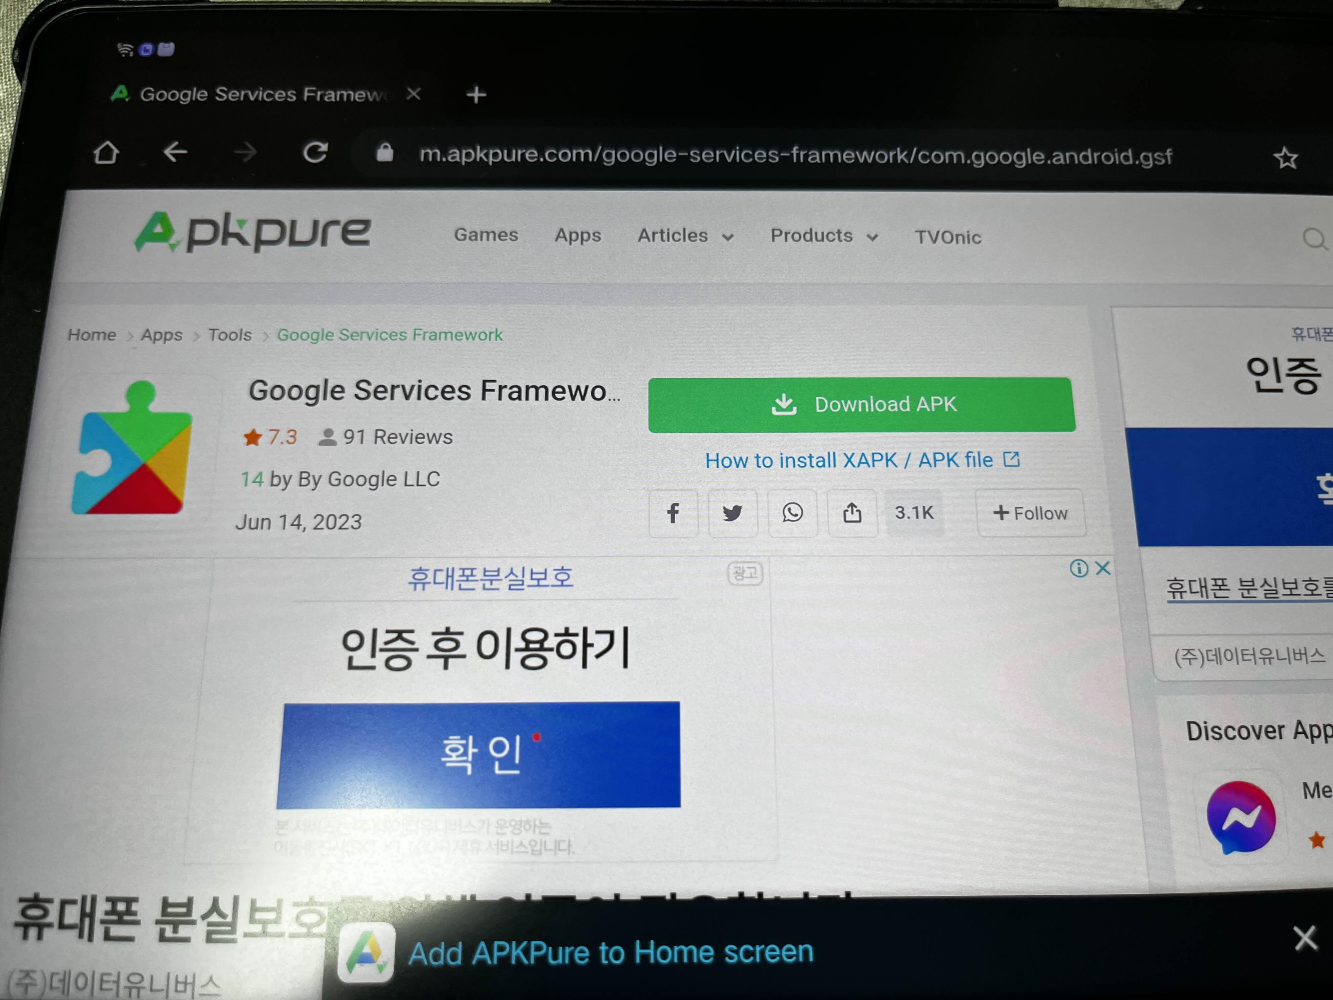
Task: Go to Apps breadcrumb link
Action: point(162,335)
